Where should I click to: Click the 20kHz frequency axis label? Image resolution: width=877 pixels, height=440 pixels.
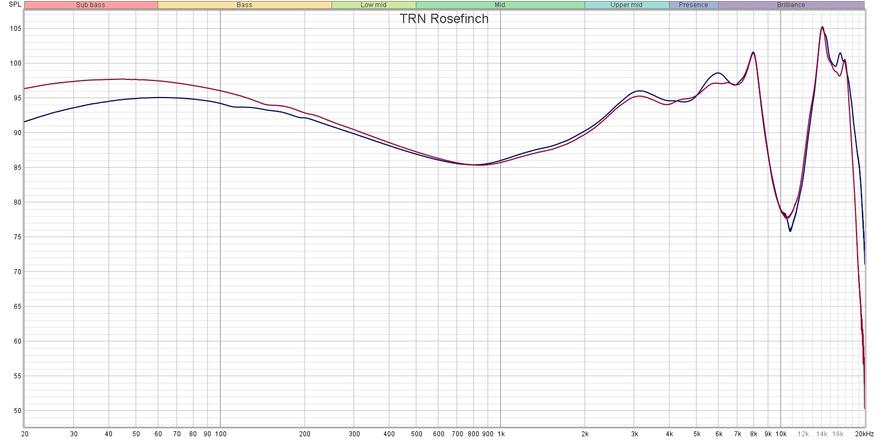tap(864, 434)
